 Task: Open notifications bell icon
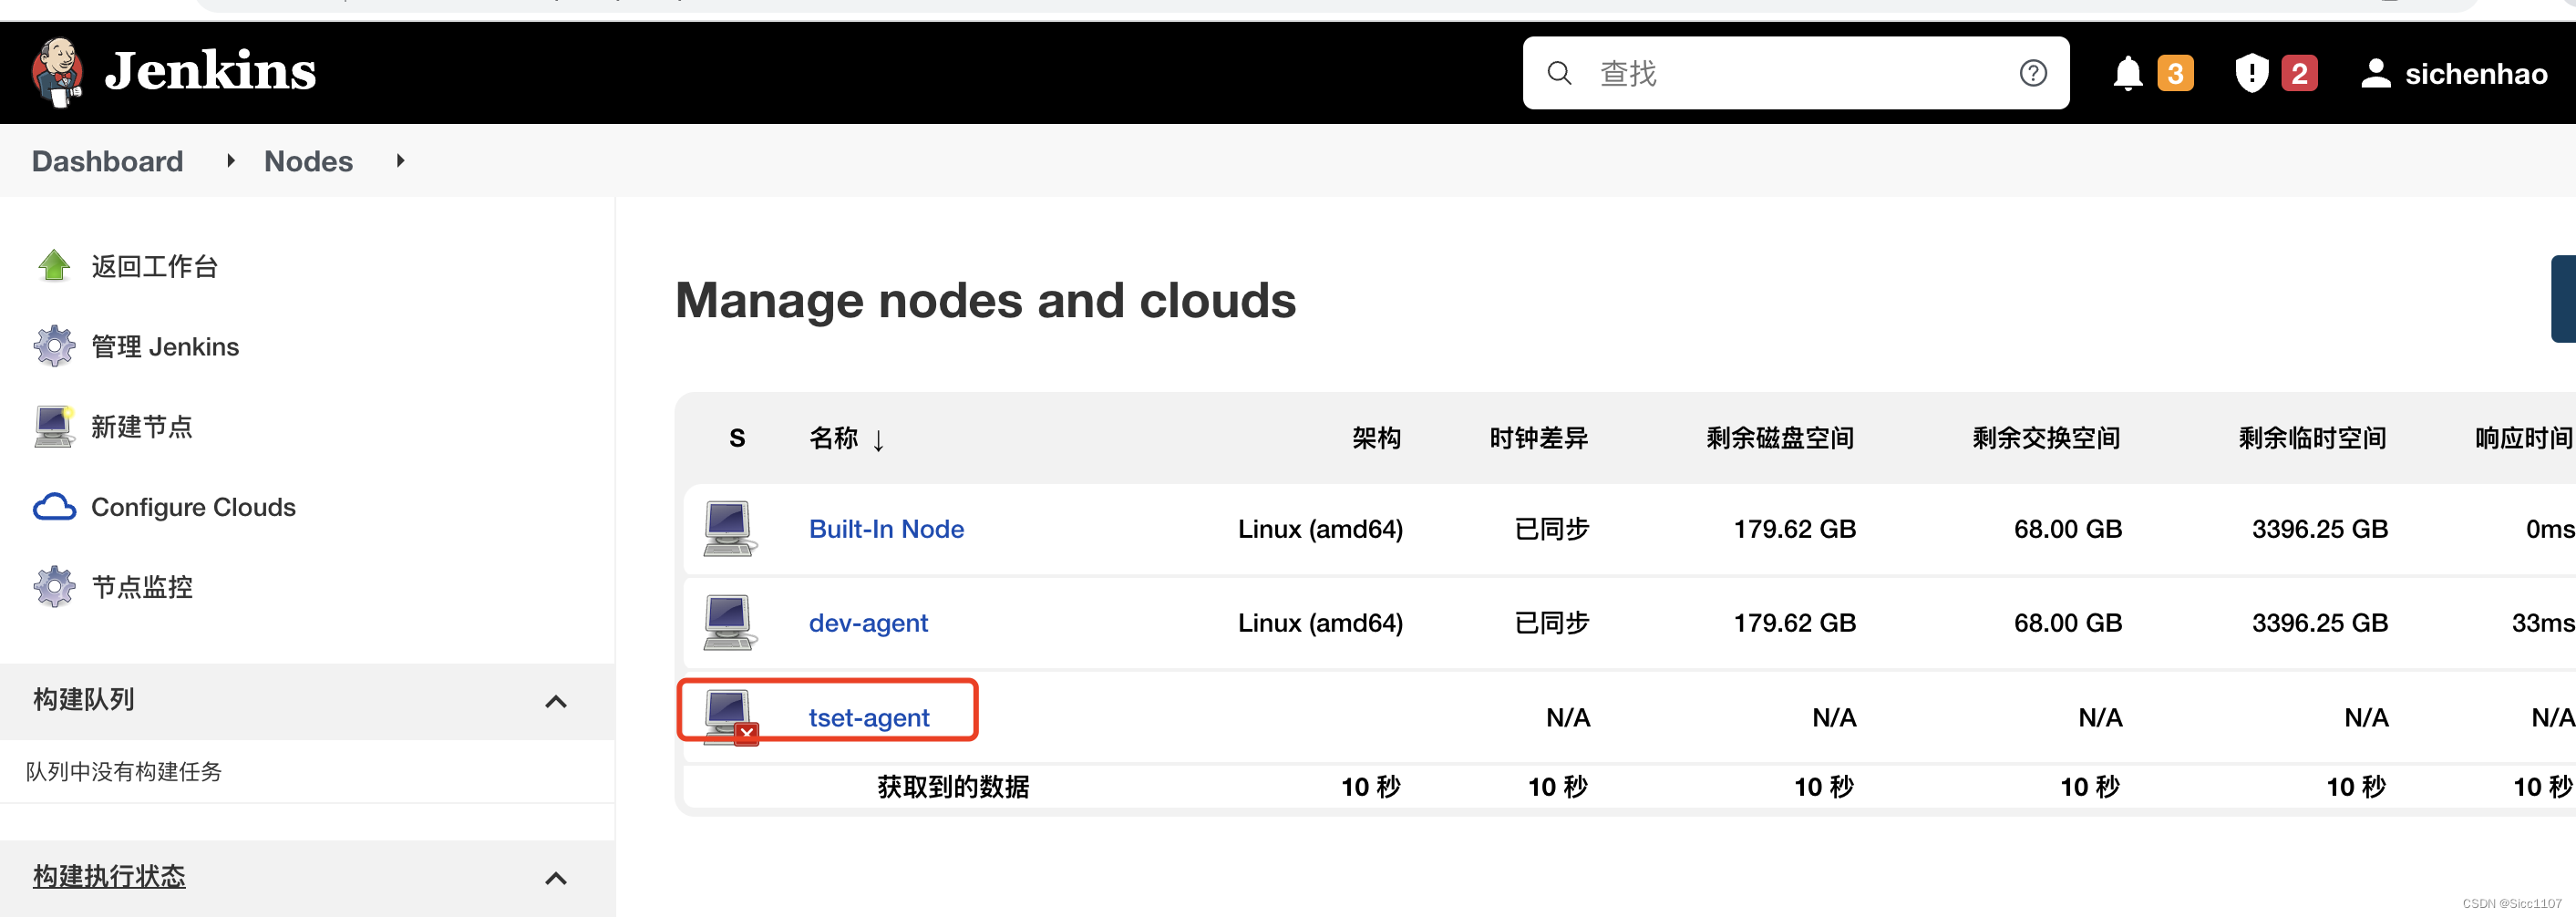coord(2127,73)
